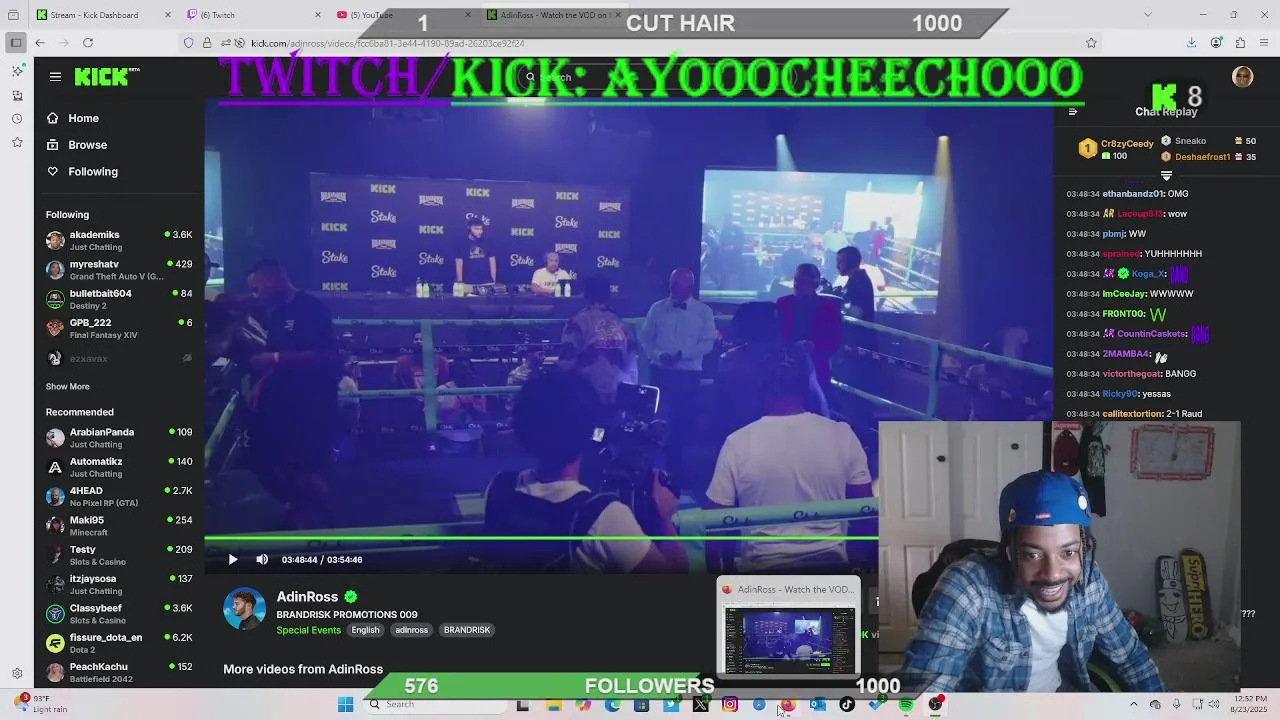
Task: Close the Twitch browser tab
Action: point(318,15)
